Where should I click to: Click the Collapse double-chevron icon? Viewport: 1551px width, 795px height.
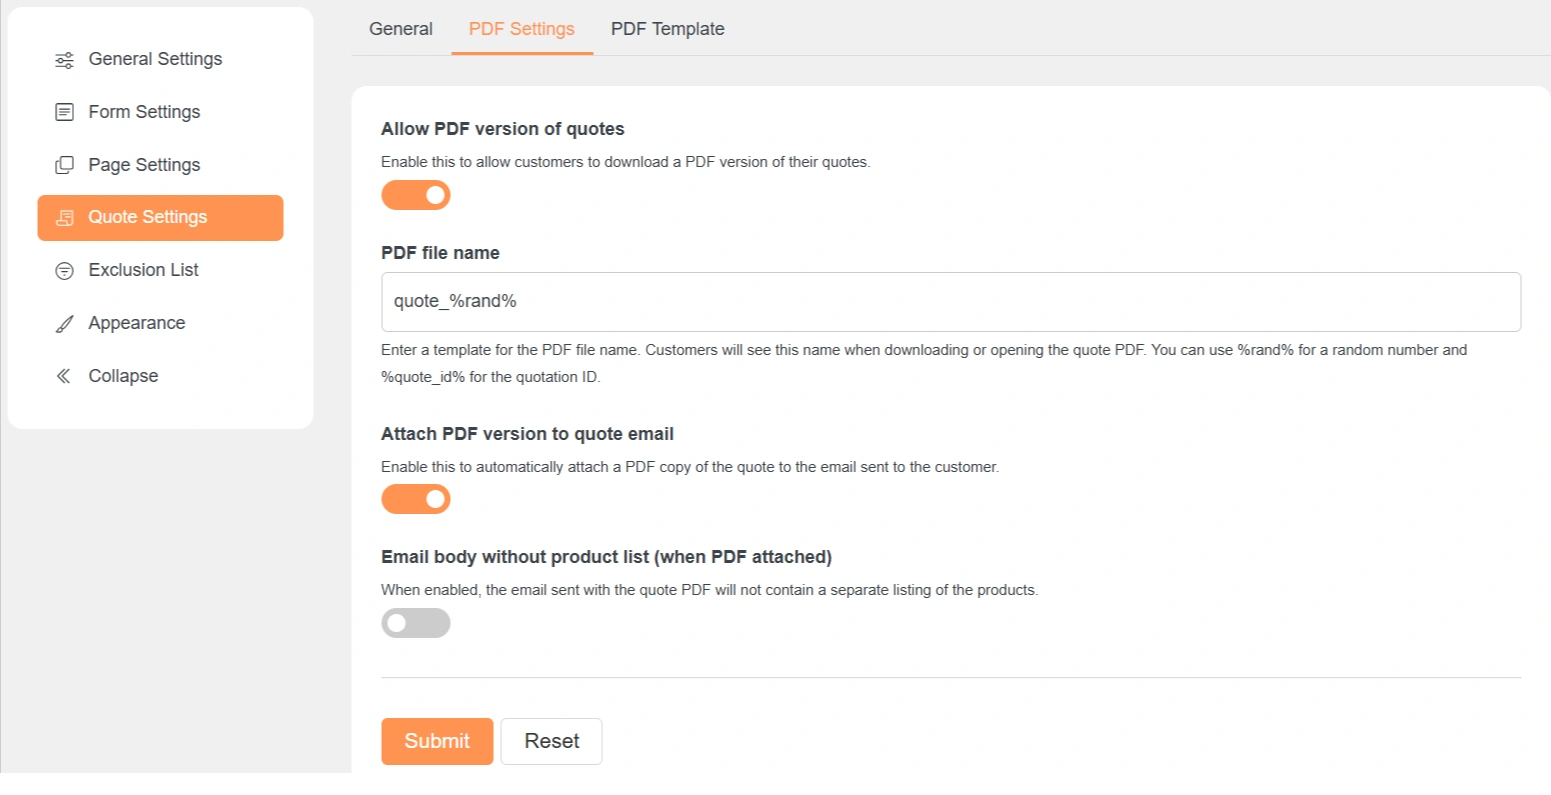[x=64, y=376]
